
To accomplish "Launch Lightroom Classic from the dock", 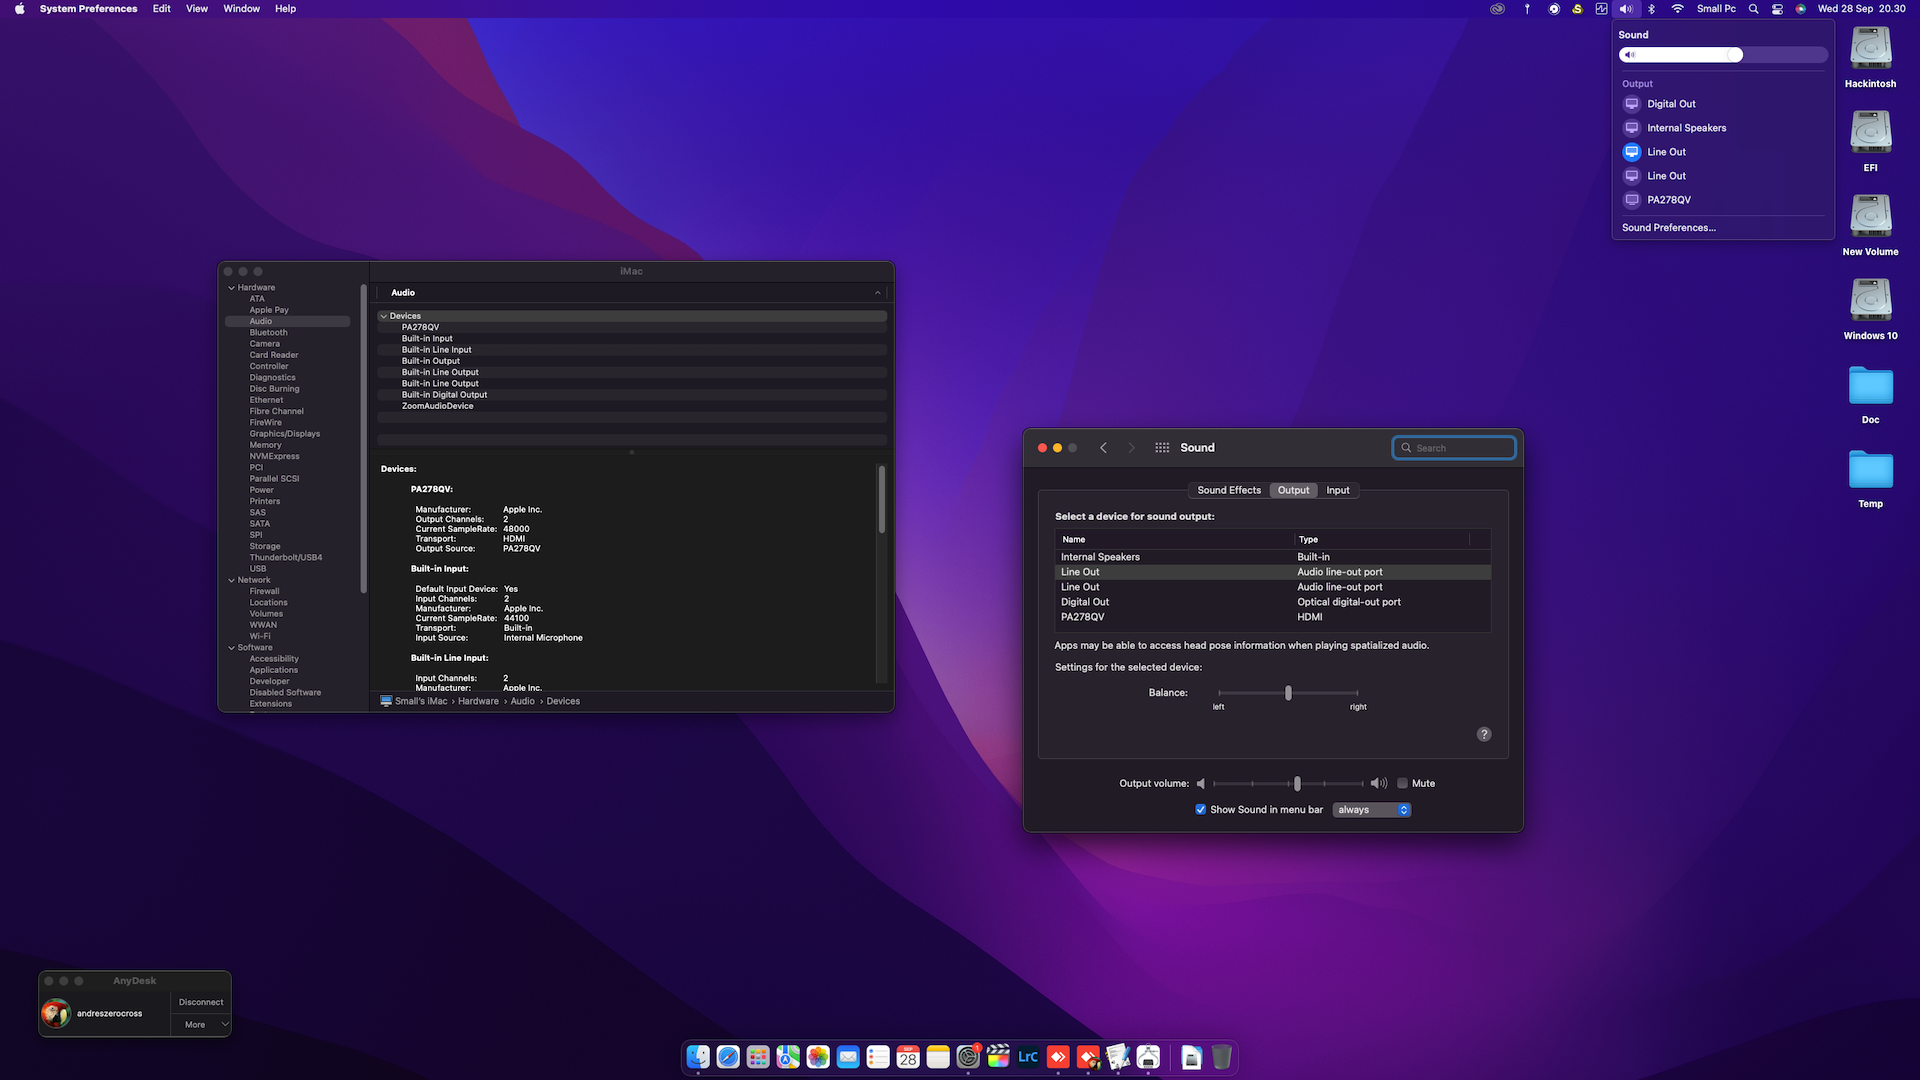I will click(x=1028, y=1056).
